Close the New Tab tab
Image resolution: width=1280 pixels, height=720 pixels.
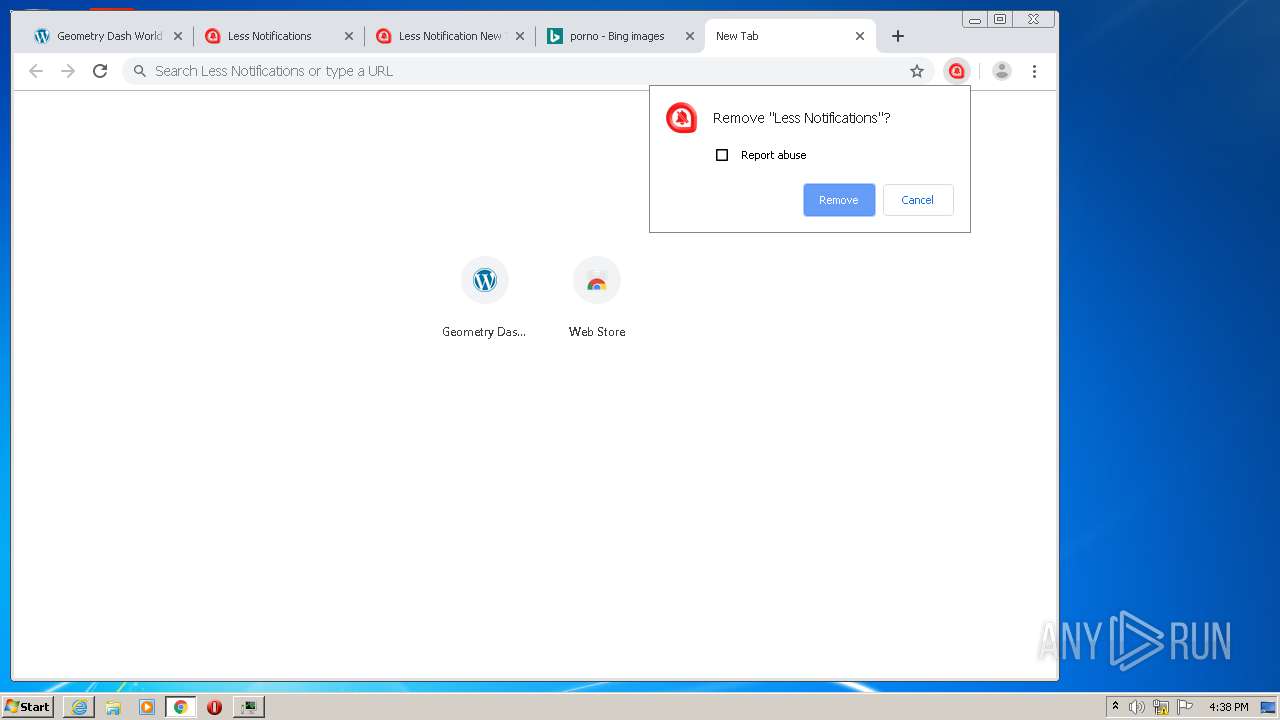tap(860, 36)
